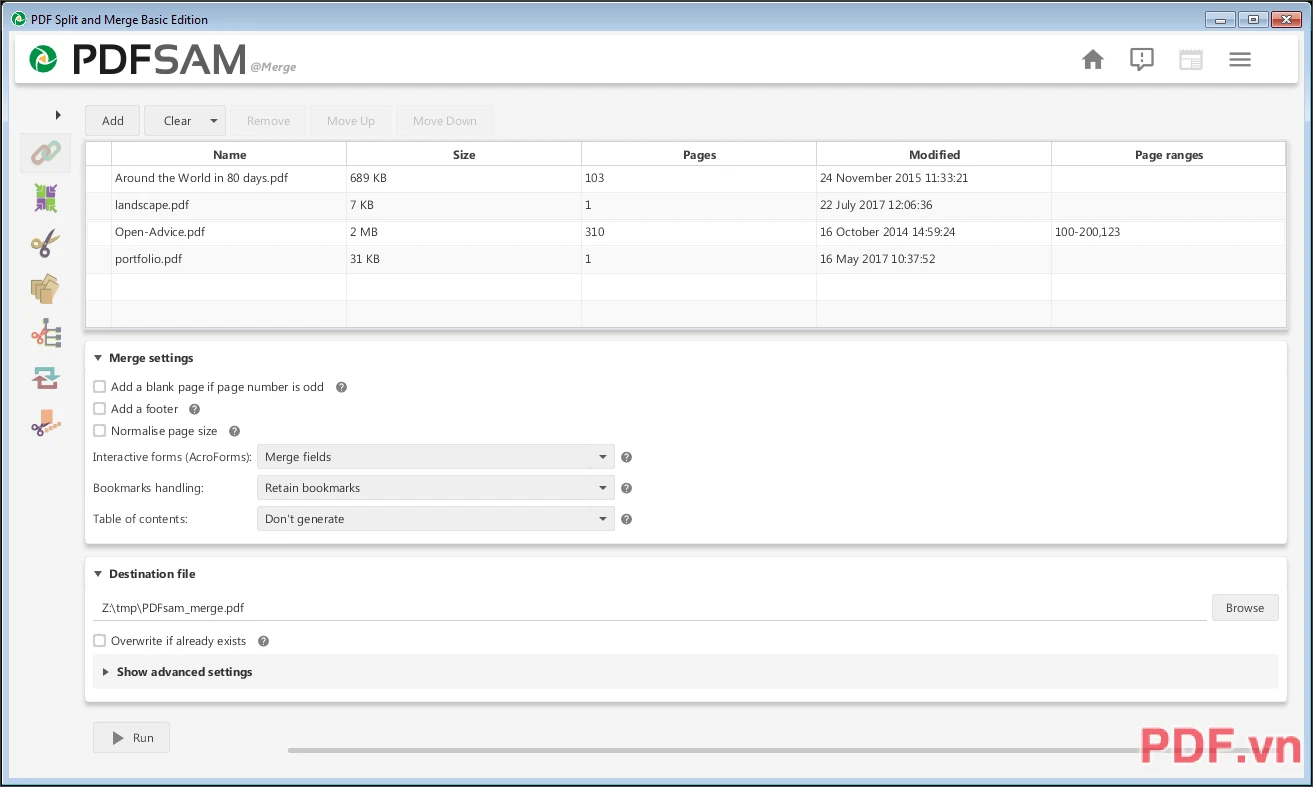Click the destination file path field

tap(650, 608)
